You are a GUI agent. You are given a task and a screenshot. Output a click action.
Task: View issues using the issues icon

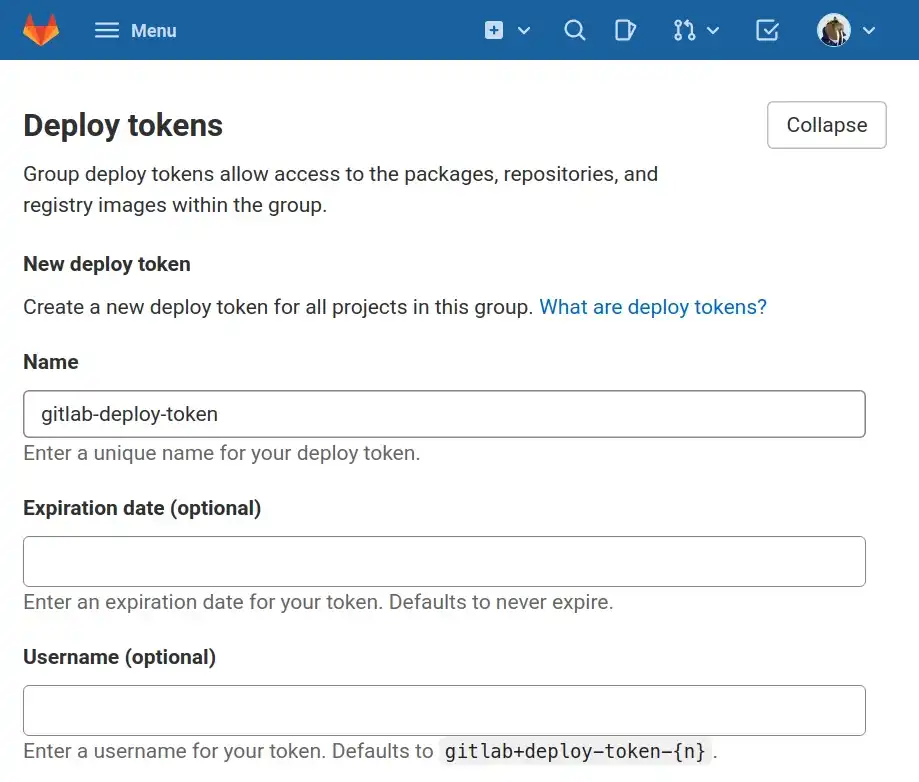click(x=626, y=30)
